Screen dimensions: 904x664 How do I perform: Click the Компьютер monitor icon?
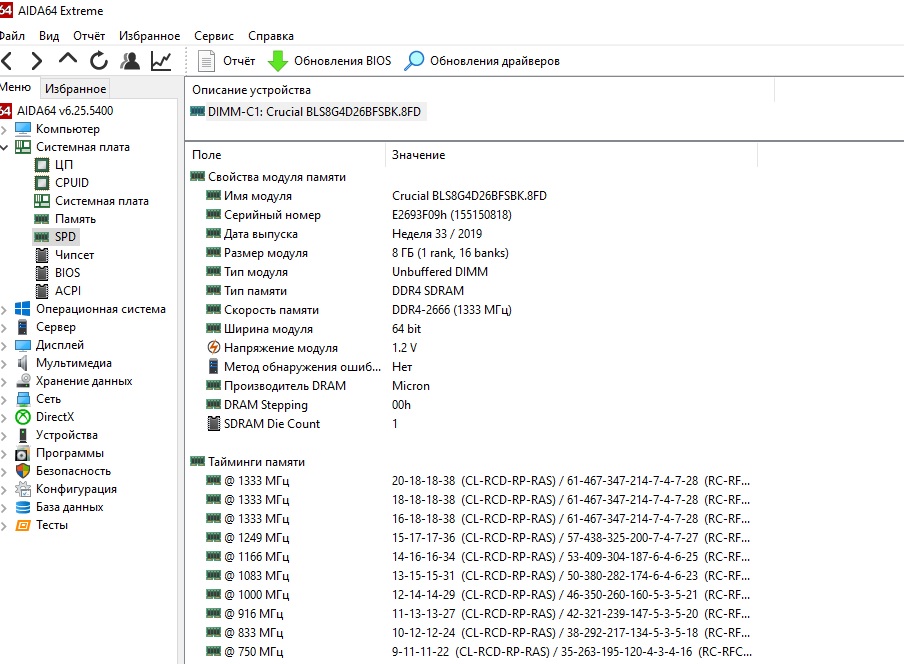tap(22, 129)
